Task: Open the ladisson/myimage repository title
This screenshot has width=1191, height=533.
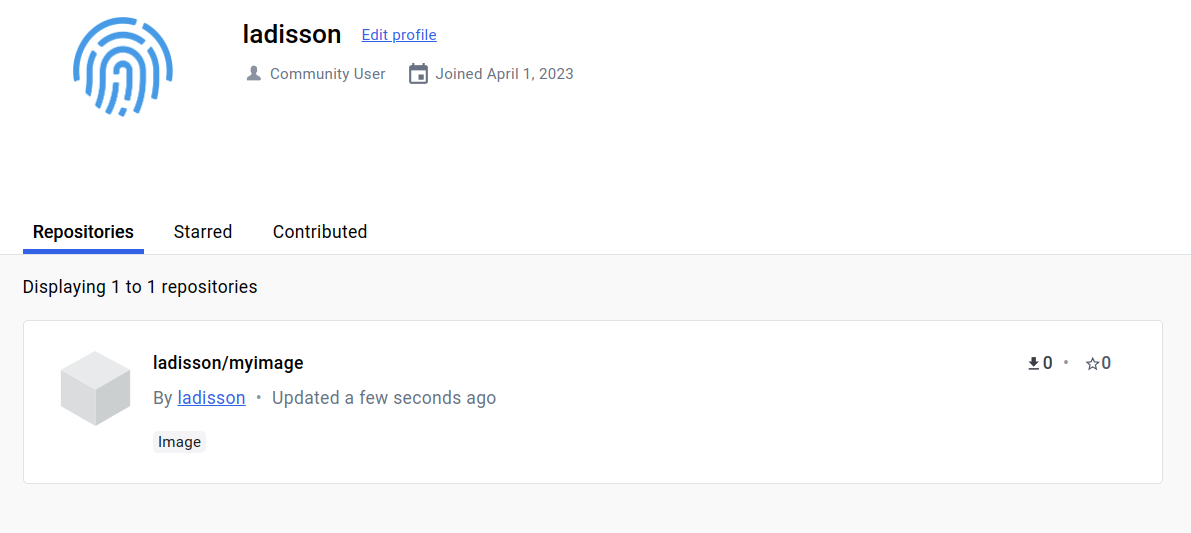Action: coord(228,363)
